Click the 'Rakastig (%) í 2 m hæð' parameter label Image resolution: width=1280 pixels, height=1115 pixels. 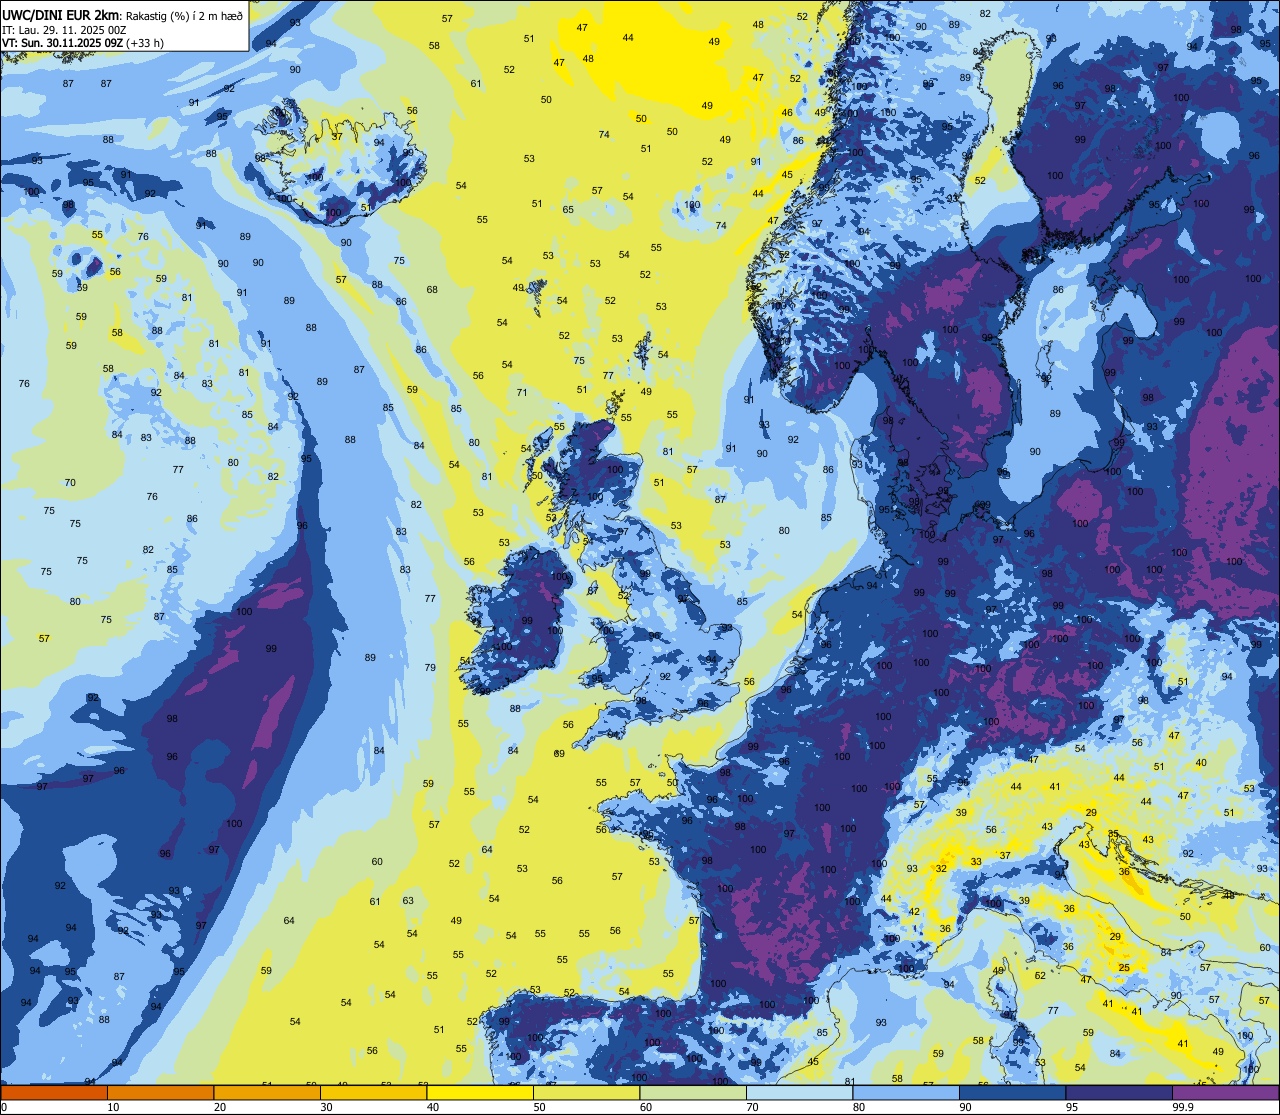tap(184, 15)
